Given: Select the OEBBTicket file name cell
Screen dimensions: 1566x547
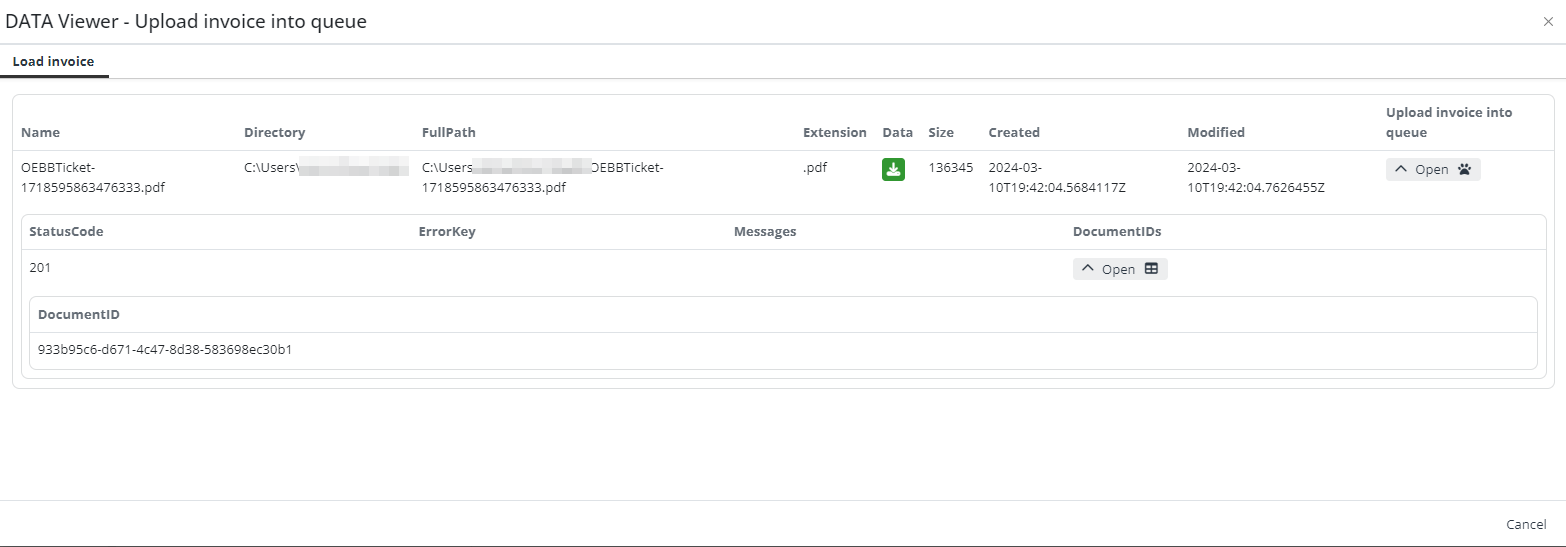Looking at the screenshot, I should [93, 177].
